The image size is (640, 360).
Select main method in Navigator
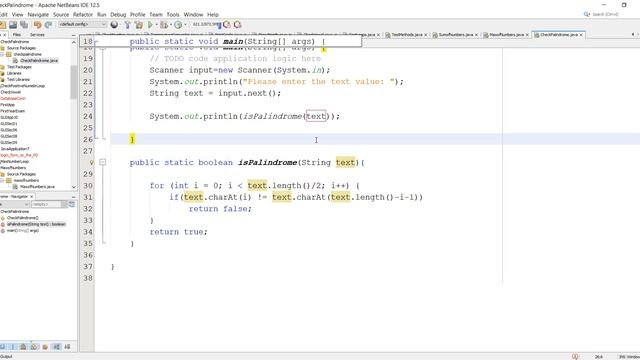22,231
